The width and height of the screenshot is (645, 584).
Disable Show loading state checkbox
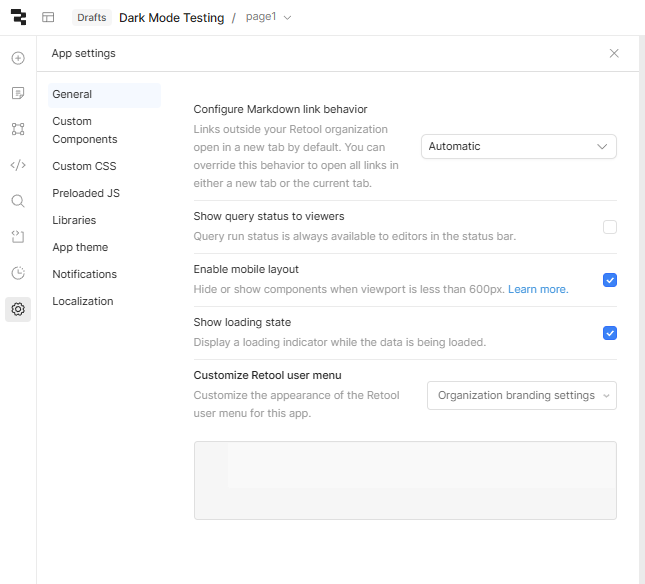(x=610, y=333)
